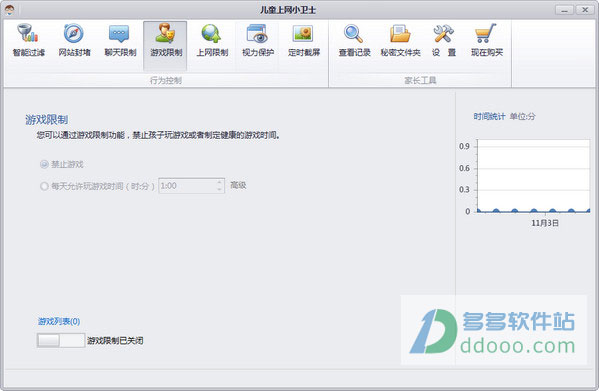Click the 游戏限制 section heading

[x=47, y=120]
